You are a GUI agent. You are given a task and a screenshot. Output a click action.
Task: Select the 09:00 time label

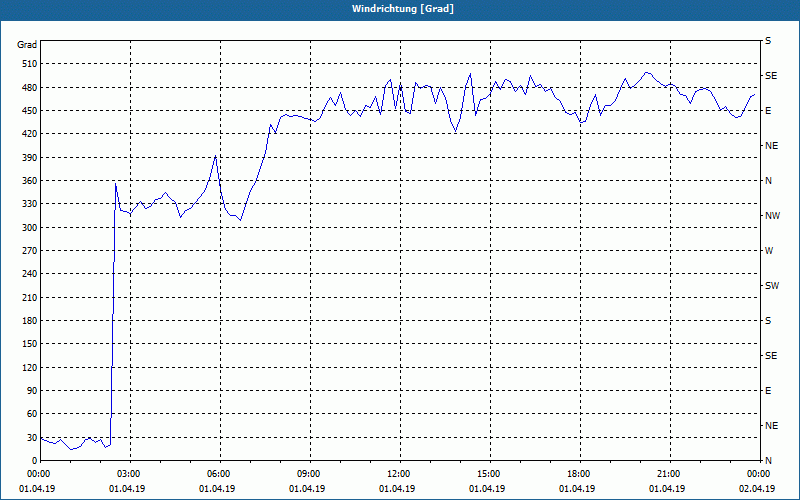tap(307, 474)
